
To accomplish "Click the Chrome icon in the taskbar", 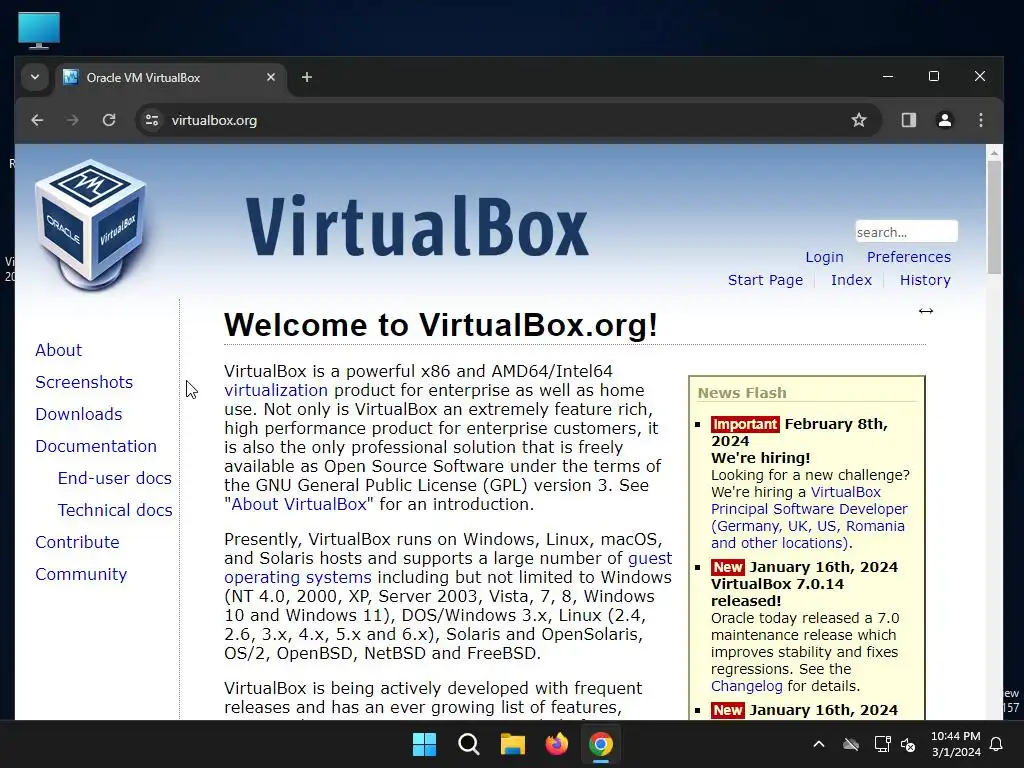I will coord(601,744).
